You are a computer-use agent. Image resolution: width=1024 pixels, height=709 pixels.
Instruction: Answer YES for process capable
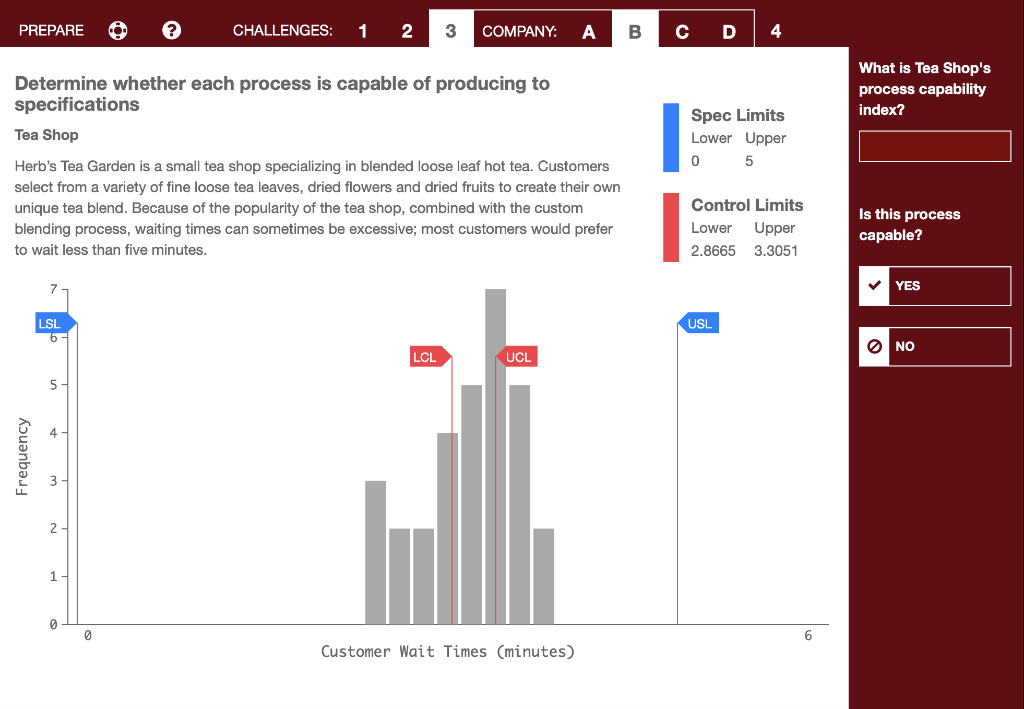[x=935, y=285]
